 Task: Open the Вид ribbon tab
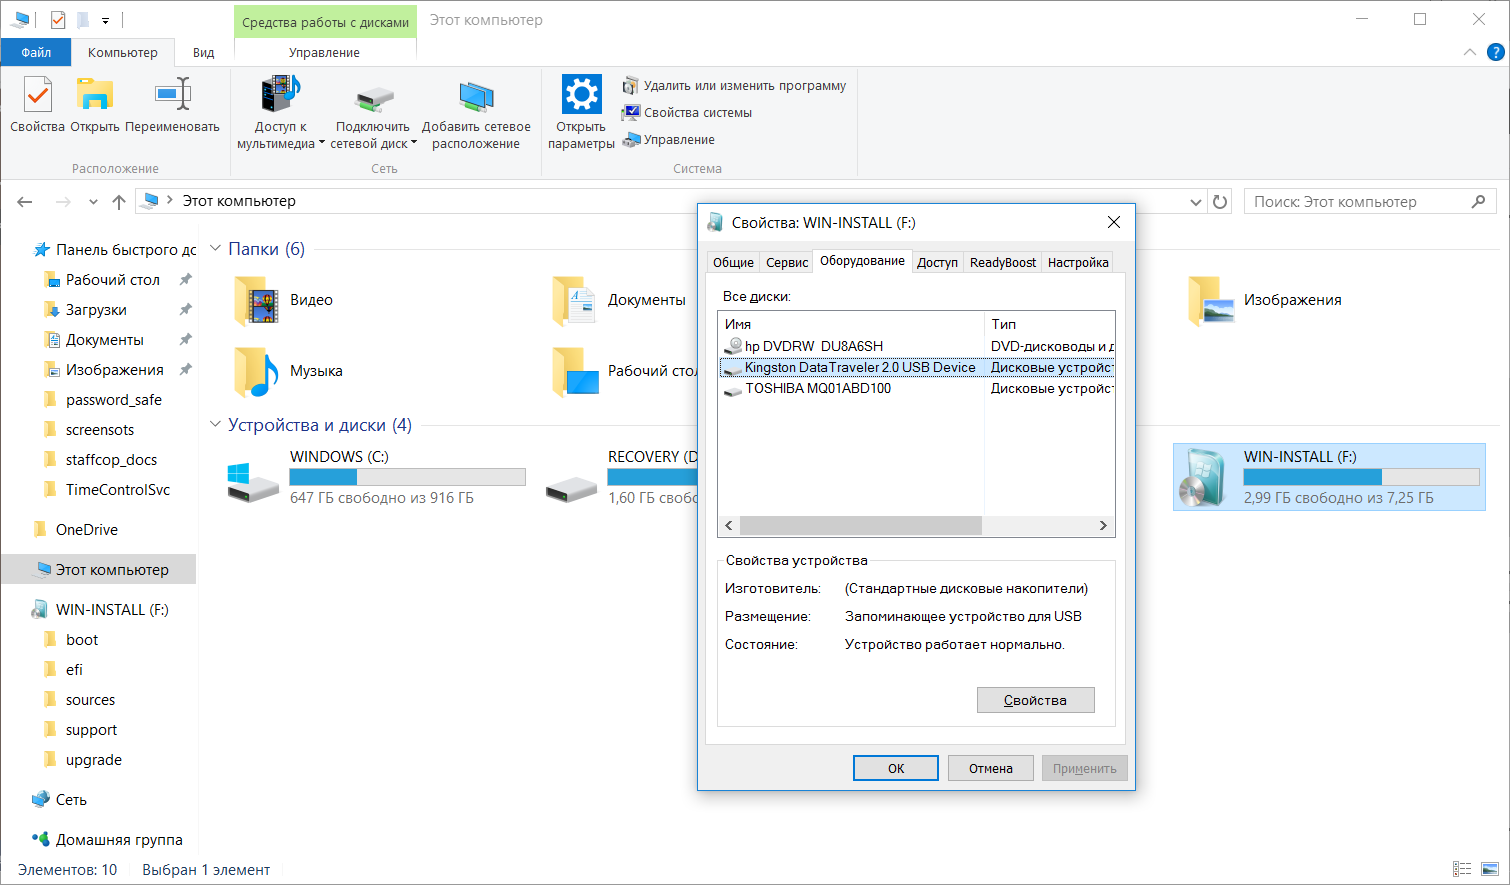(x=203, y=52)
